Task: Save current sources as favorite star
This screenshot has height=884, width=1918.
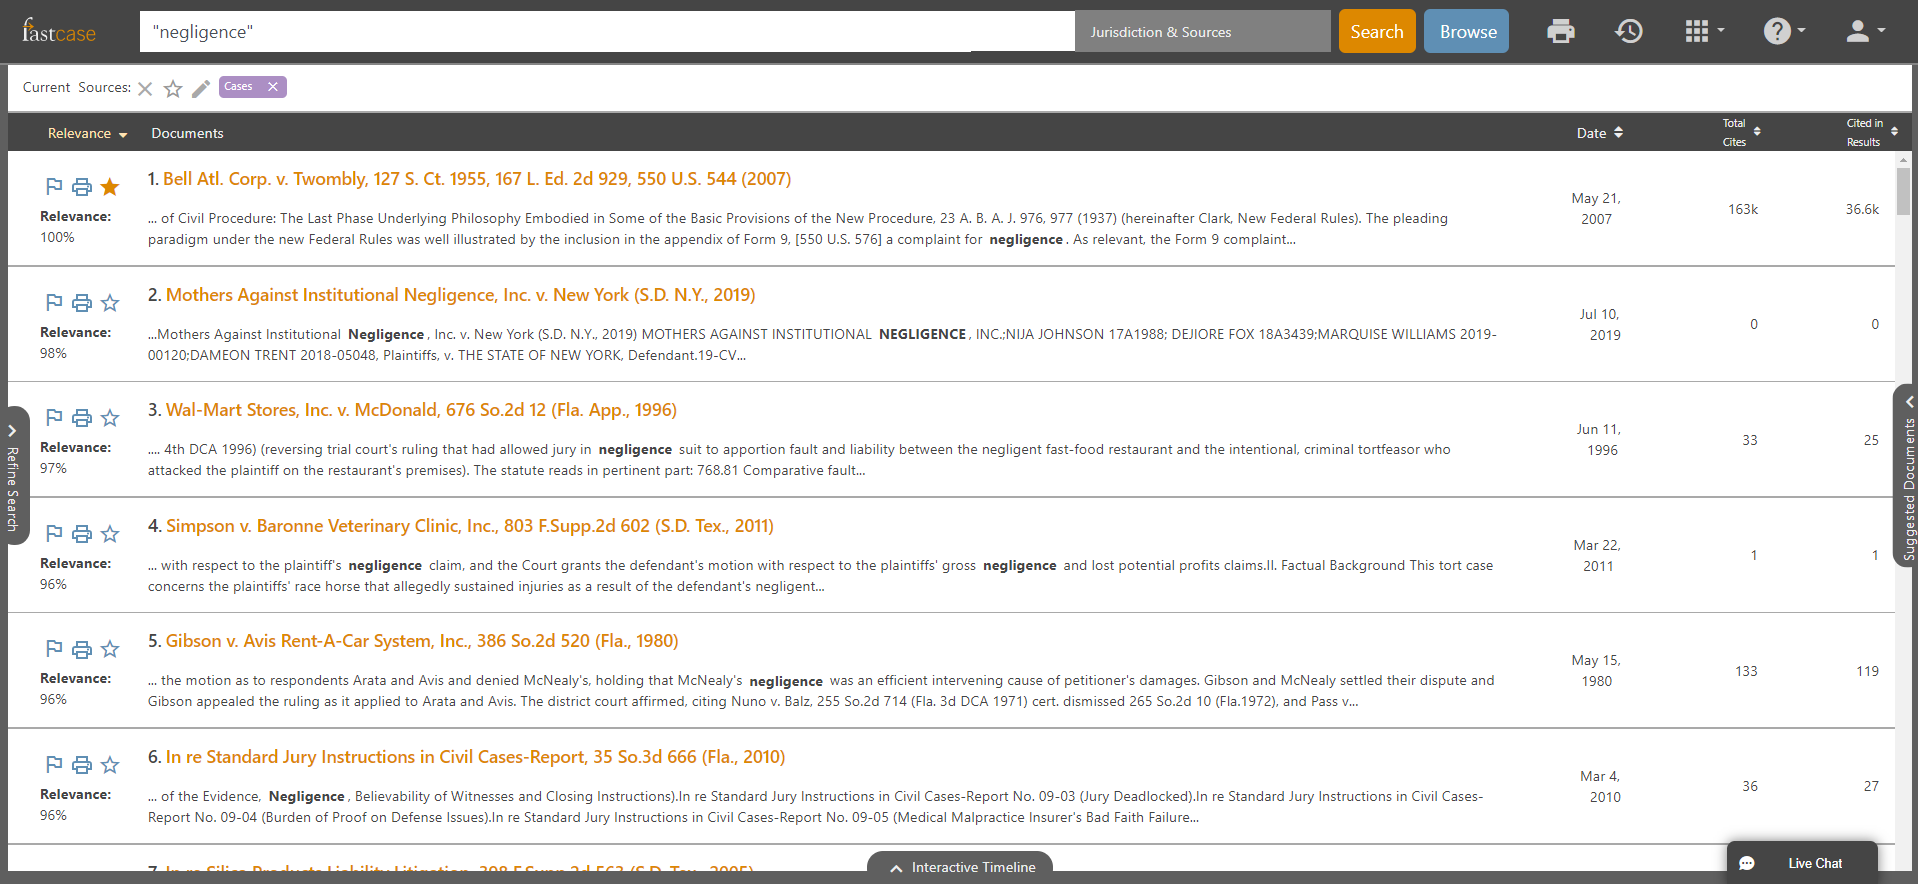Action: (173, 89)
